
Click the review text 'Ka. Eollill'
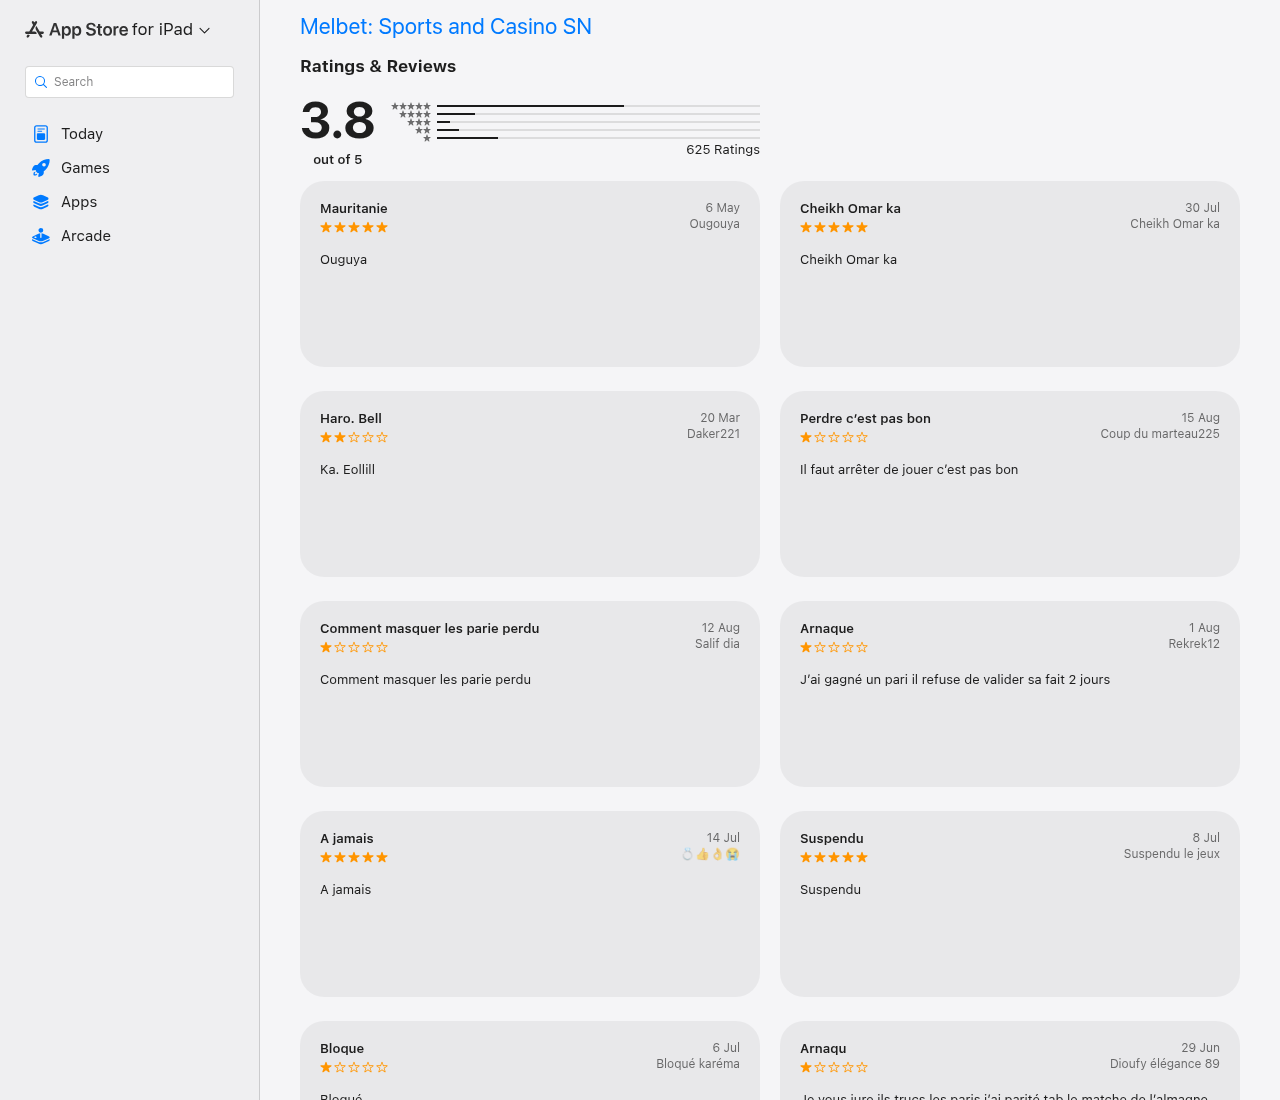point(347,470)
